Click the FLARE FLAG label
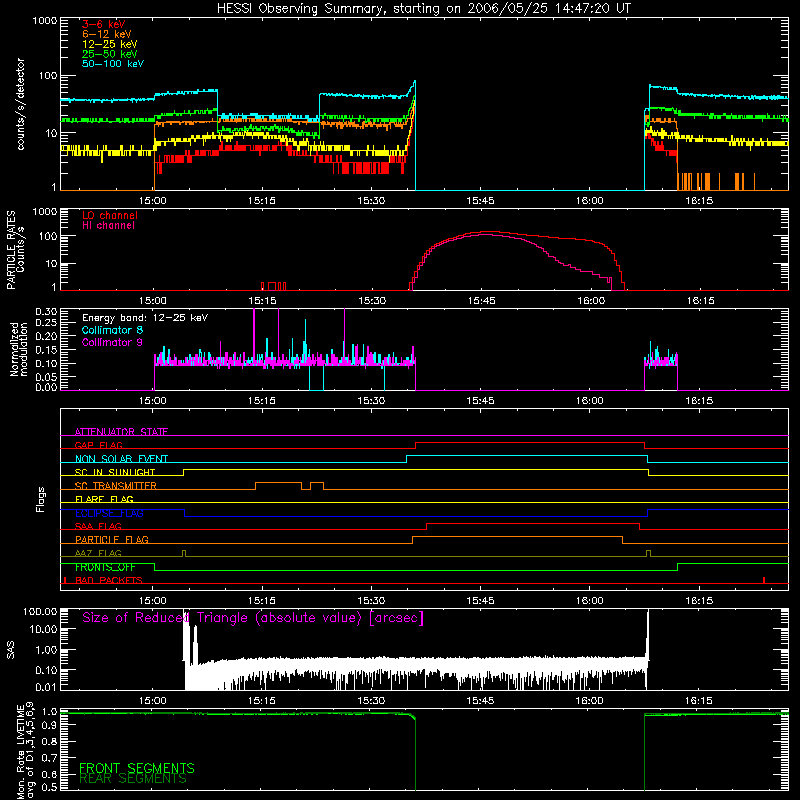The image size is (800, 800). (x=104, y=499)
